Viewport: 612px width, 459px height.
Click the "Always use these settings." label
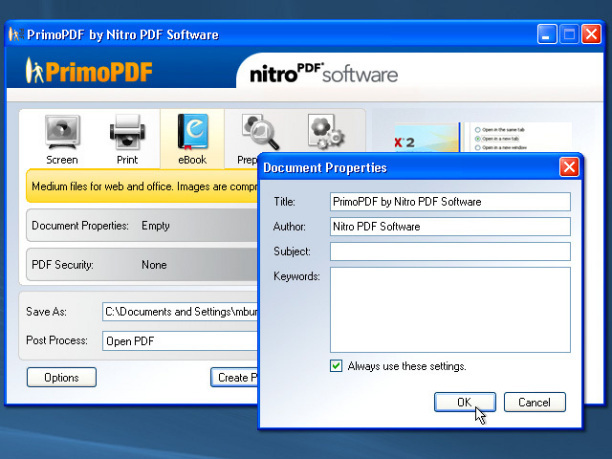tap(407, 366)
